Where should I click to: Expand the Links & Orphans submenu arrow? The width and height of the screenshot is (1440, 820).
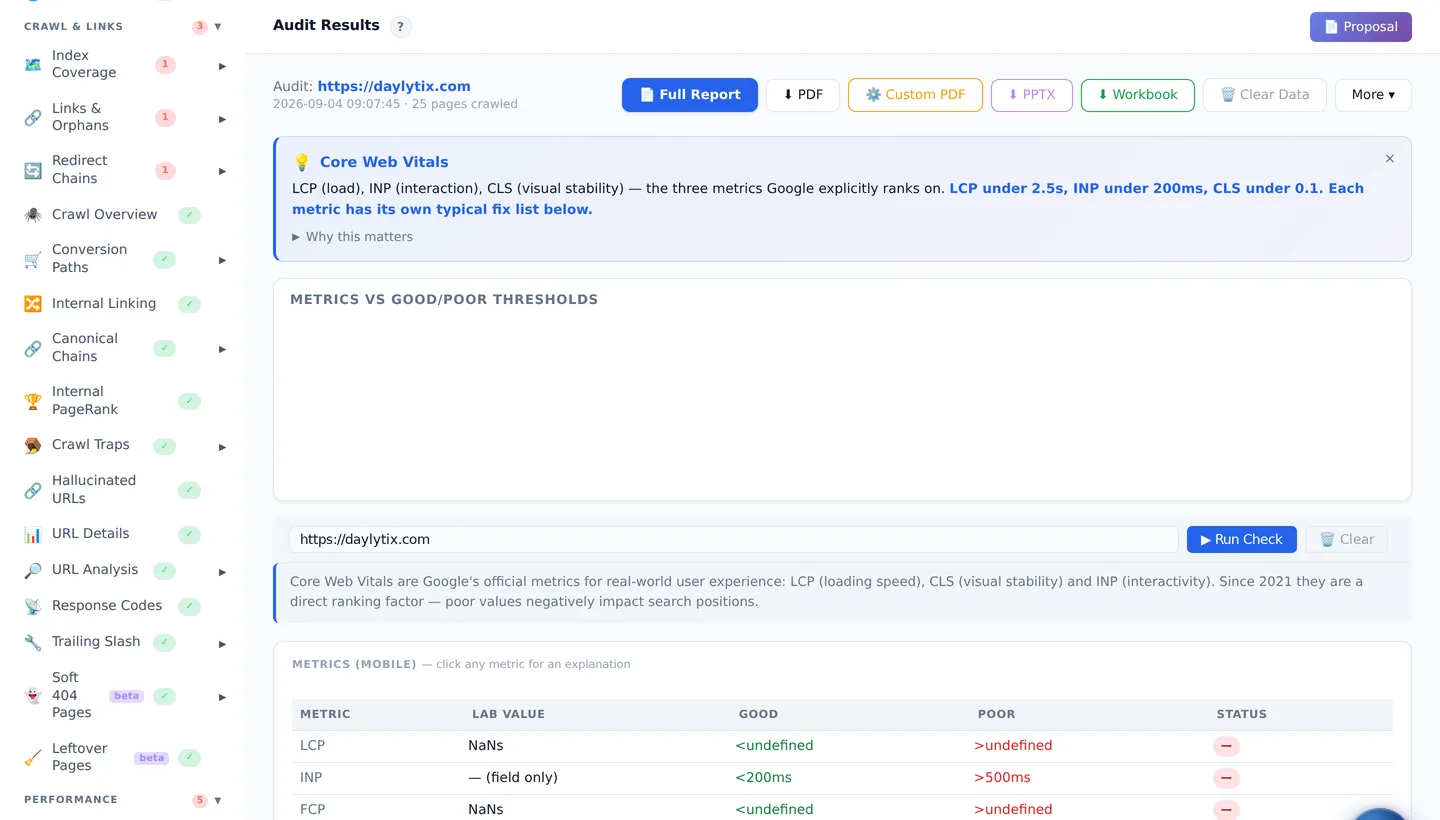point(222,119)
